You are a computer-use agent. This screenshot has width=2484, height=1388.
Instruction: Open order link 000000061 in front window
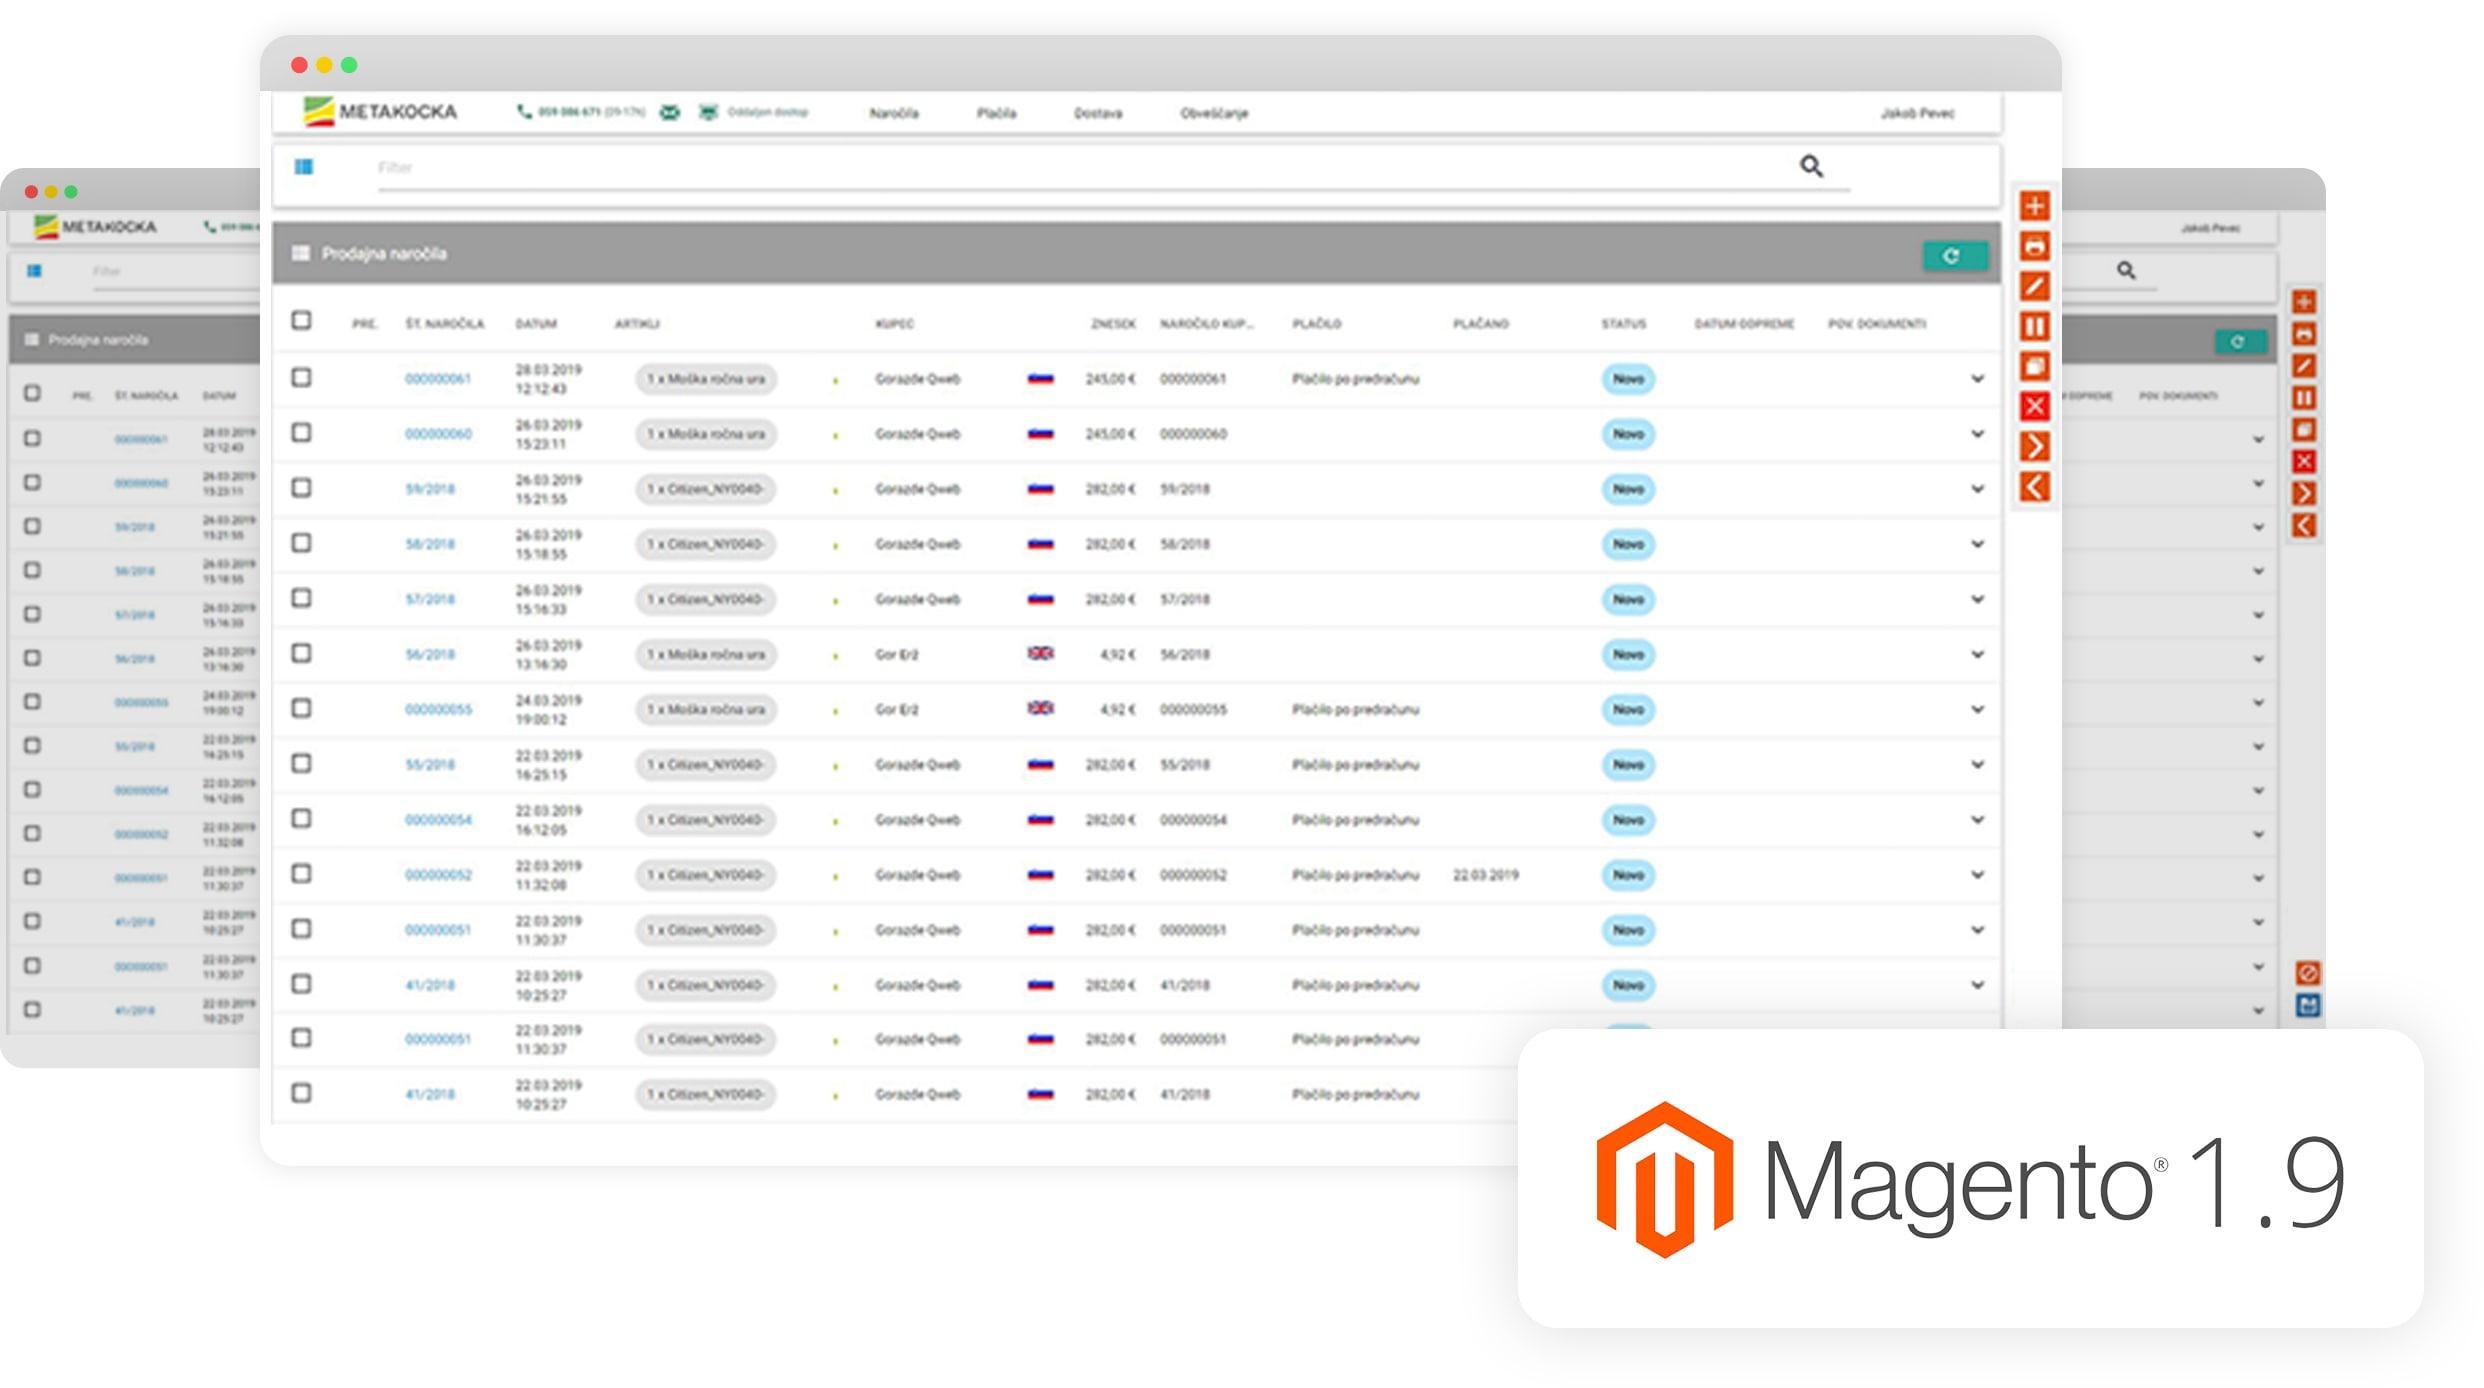pyautogui.click(x=437, y=379)
